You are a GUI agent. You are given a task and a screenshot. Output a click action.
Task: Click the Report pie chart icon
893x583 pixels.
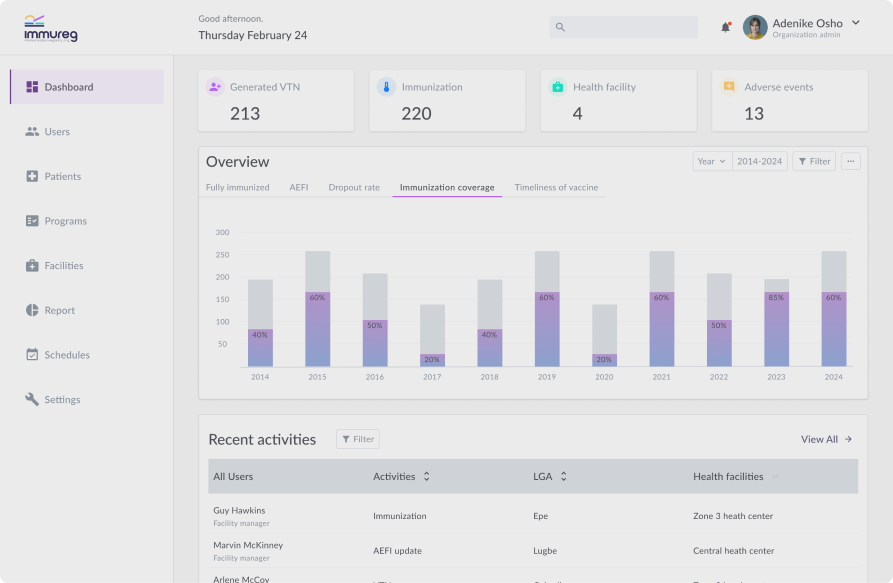coord(32,310)
